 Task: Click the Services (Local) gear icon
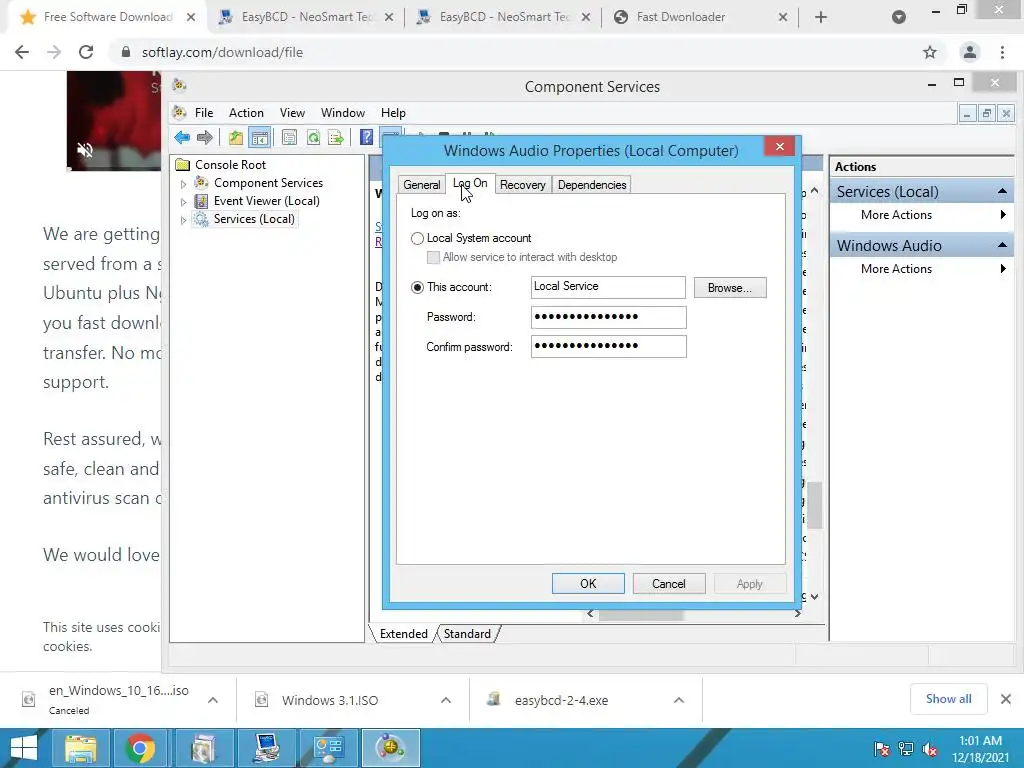(x=202, y=219)
